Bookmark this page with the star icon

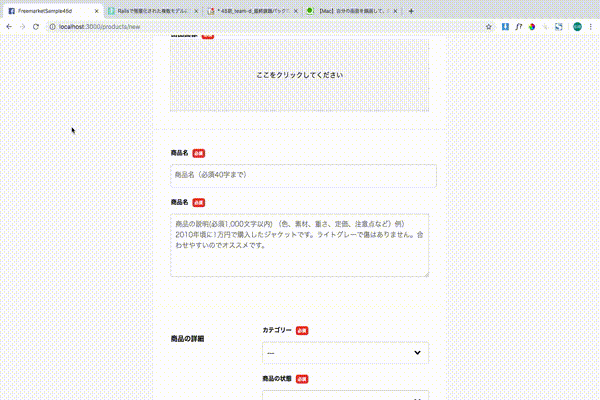tap(489, 27)
